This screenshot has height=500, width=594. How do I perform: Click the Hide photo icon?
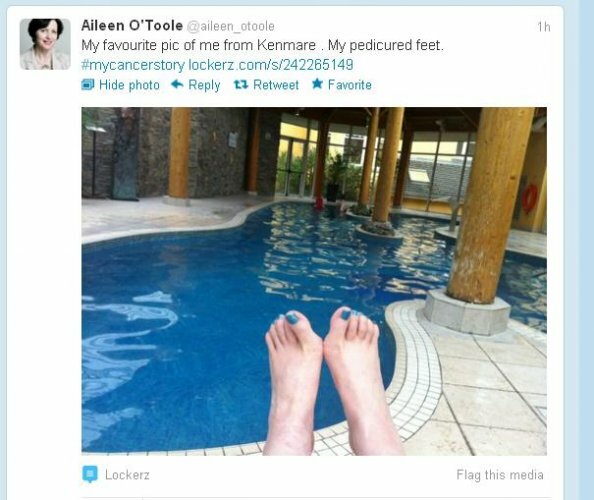pos(88,84)
